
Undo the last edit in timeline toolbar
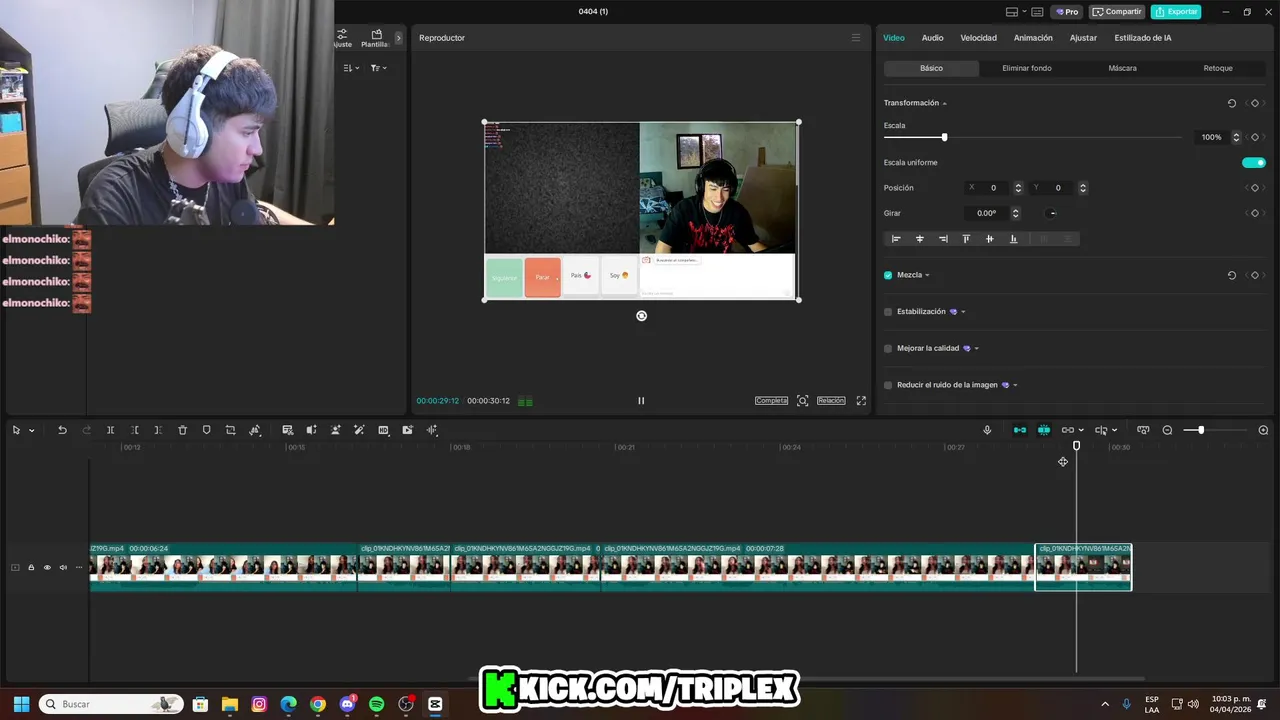[62, 430]
